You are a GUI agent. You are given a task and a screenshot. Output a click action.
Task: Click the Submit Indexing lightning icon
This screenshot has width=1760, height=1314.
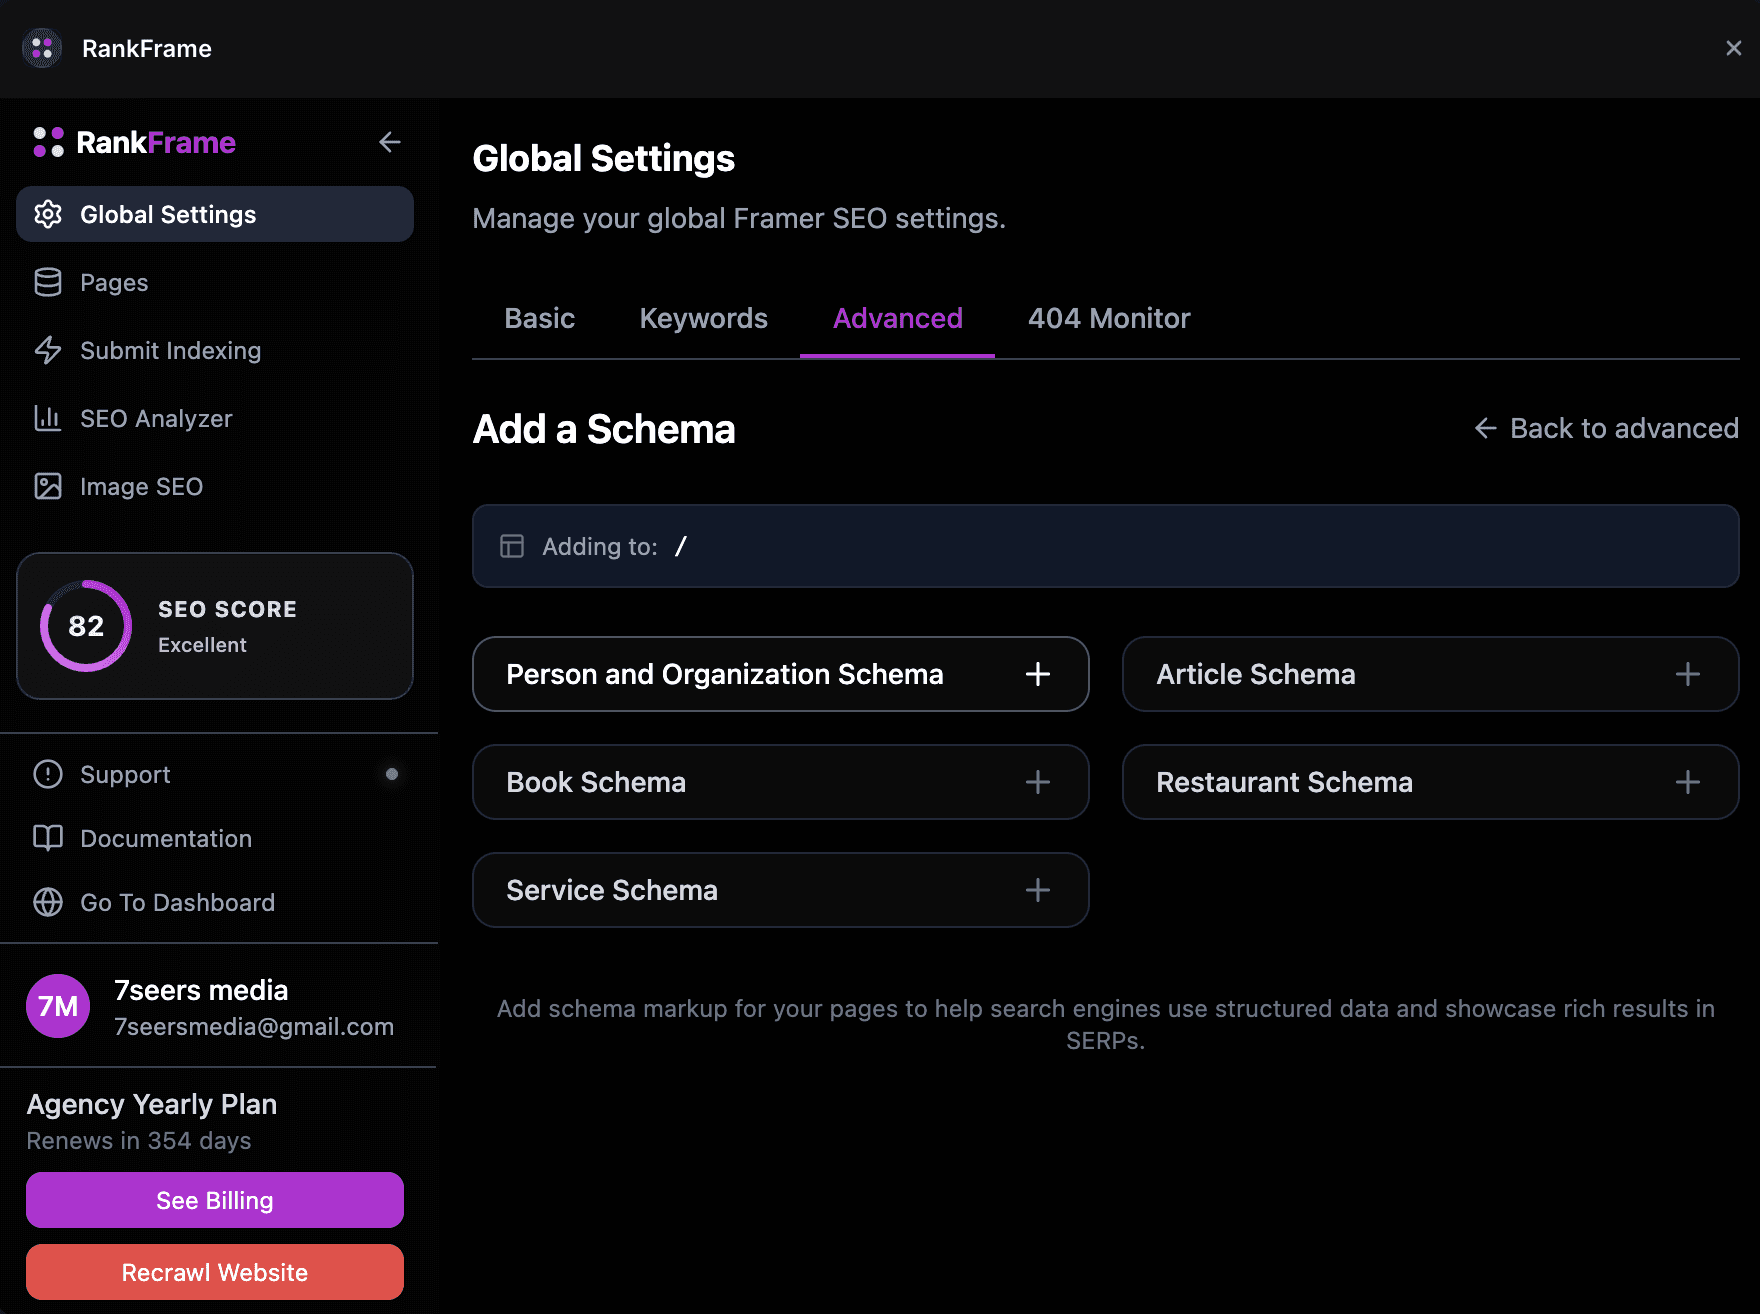pos(48,350)
